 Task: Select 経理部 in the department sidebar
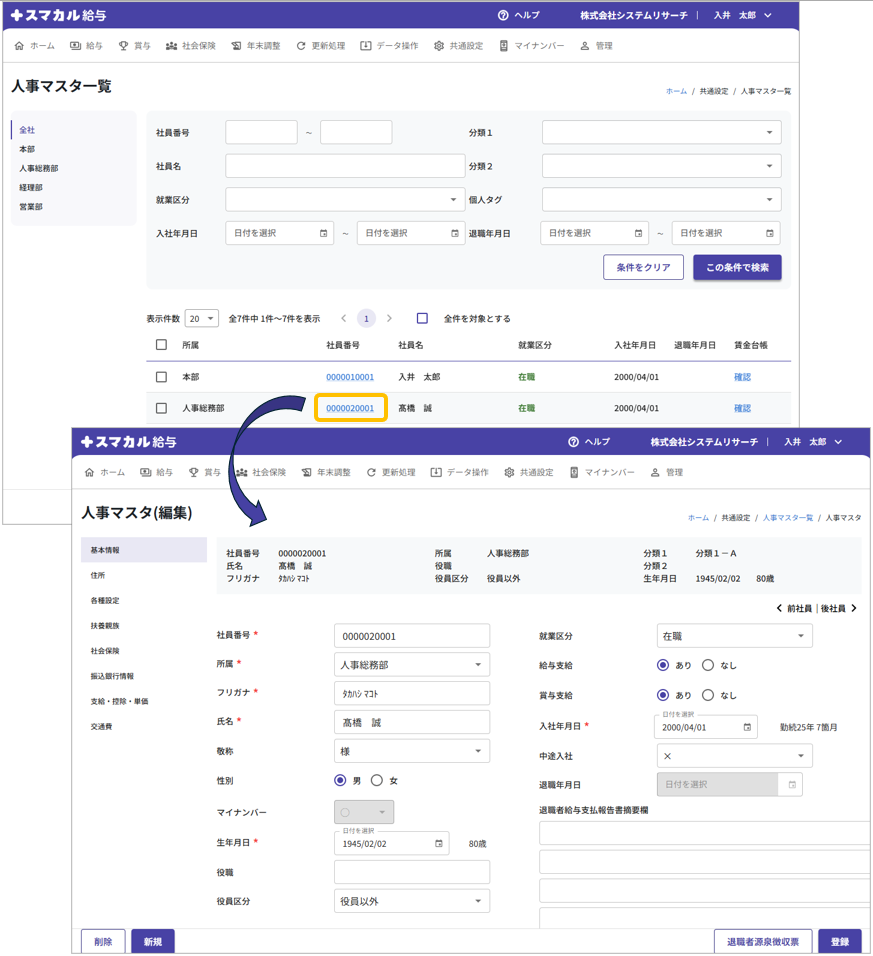31,188
